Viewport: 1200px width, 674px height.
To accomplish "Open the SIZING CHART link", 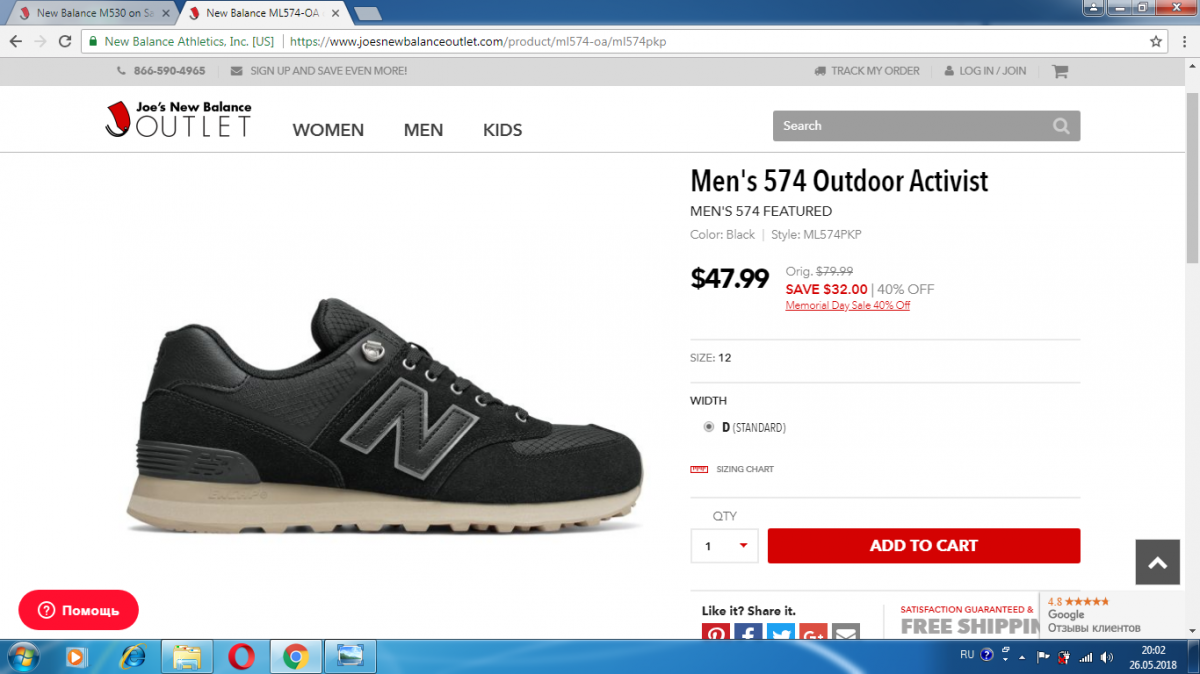I will pos(745,469).
